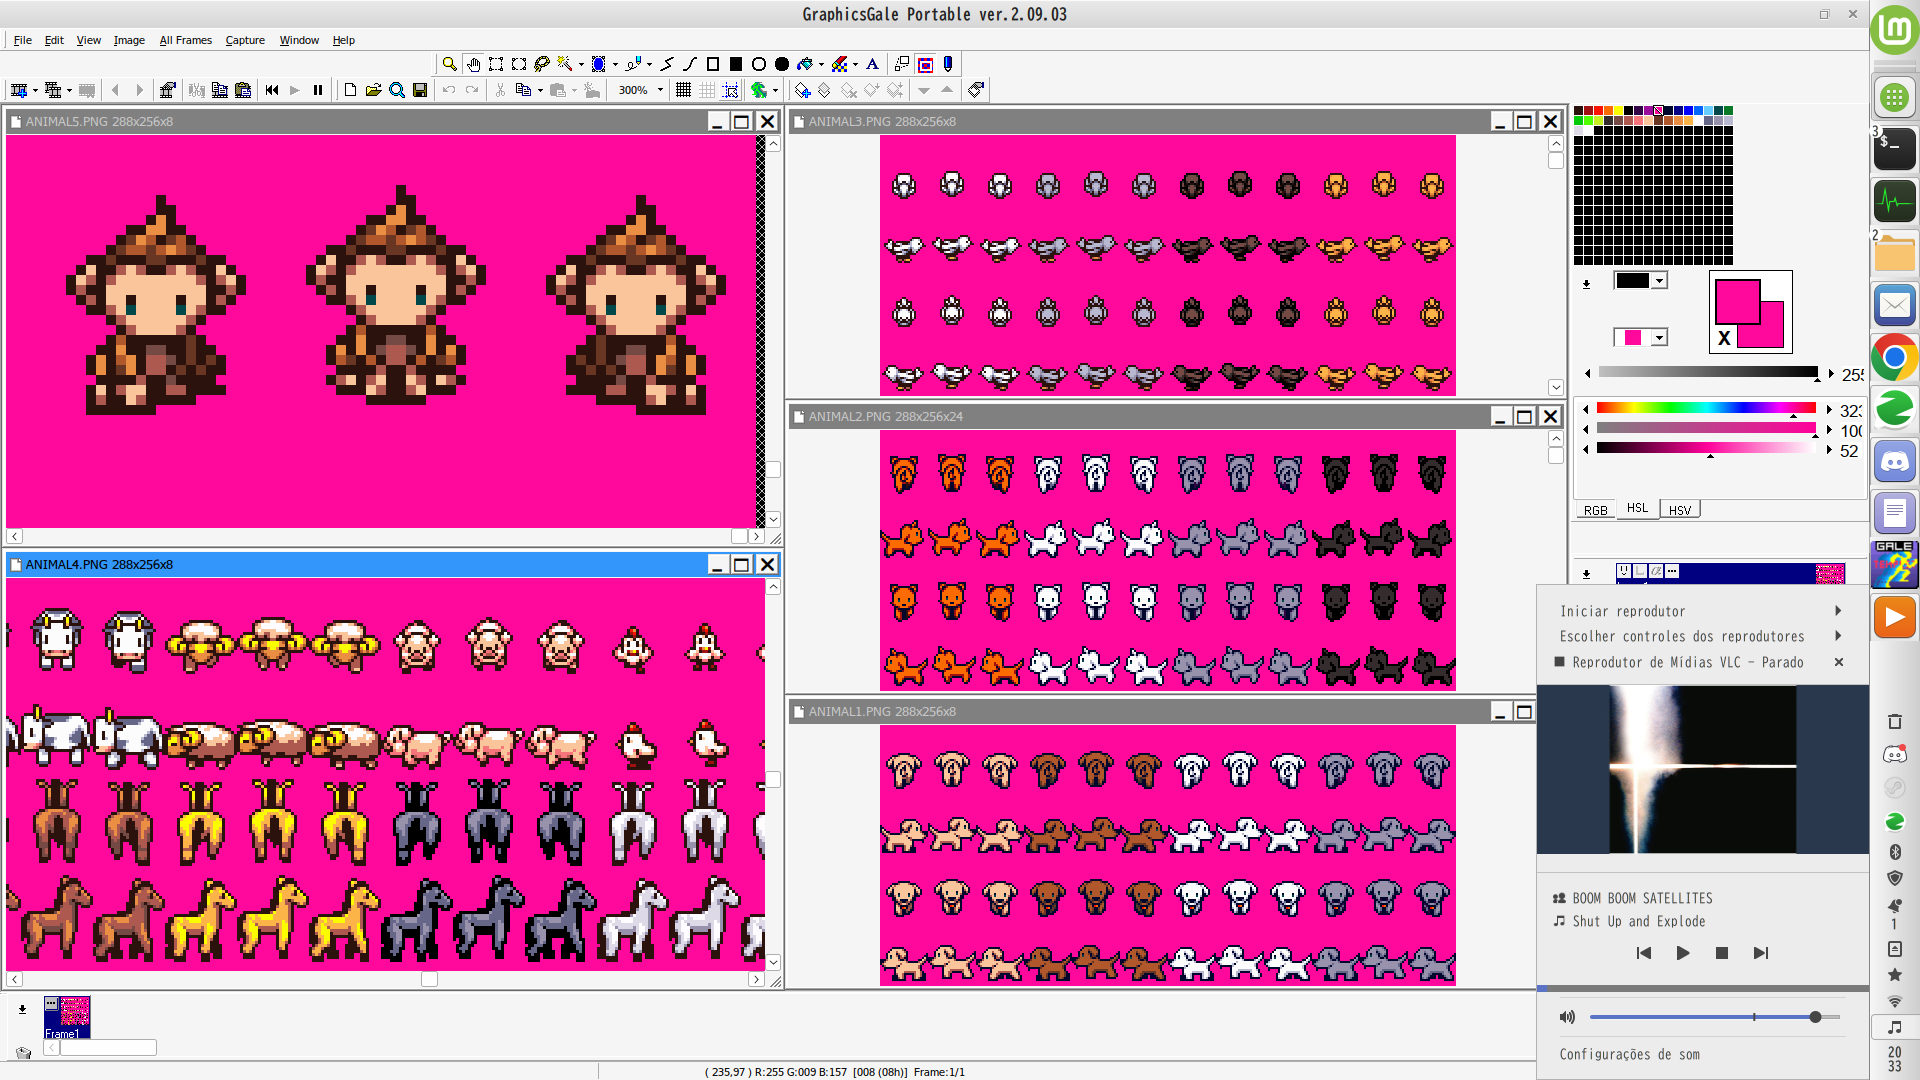The width and height of the screenshot is (1920, 1080).
Task: Click the ANIMAL4.PNG horizontal scrollbar
Action: point(385,980)
